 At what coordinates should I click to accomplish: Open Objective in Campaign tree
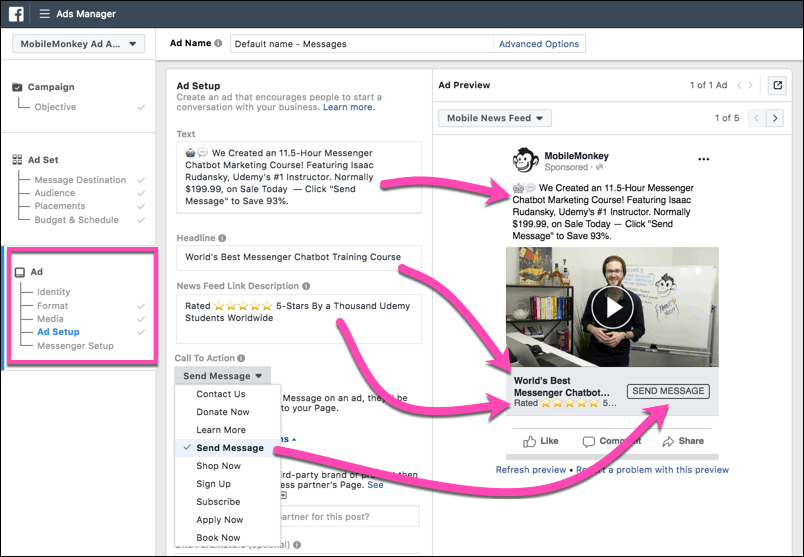click(55, 107)
